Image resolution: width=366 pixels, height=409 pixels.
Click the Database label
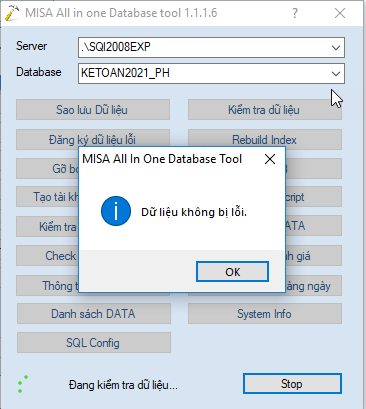[39, 72]
